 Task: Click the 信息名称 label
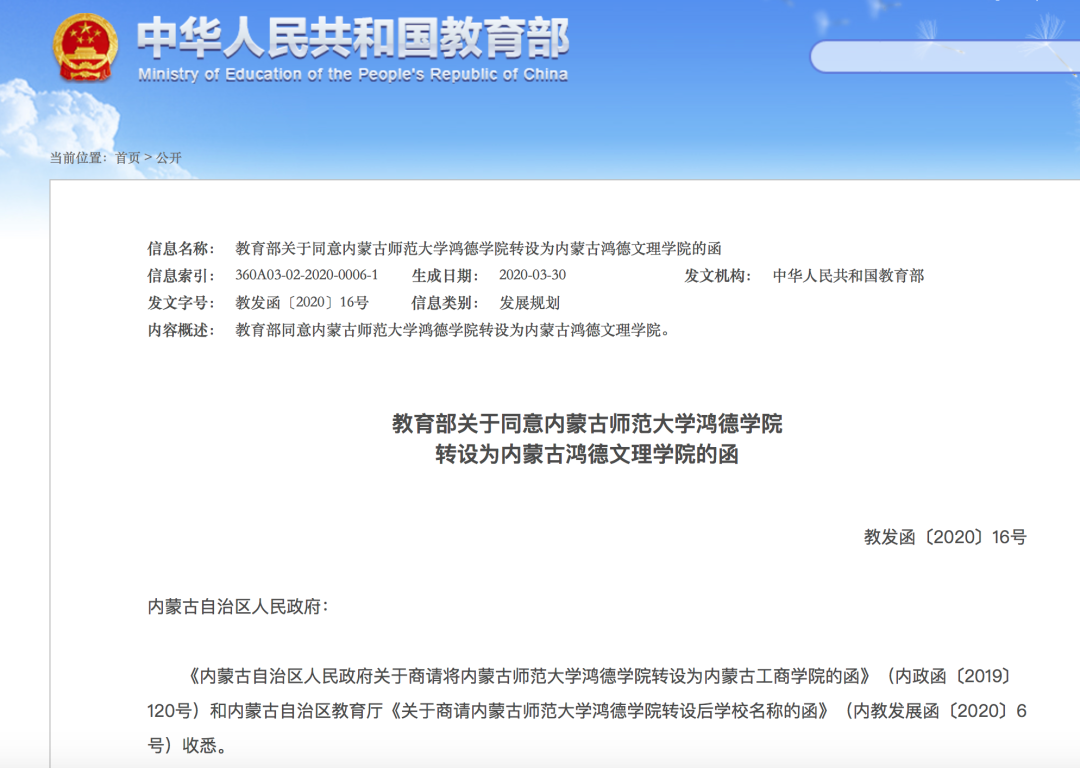tap(181, 249)
